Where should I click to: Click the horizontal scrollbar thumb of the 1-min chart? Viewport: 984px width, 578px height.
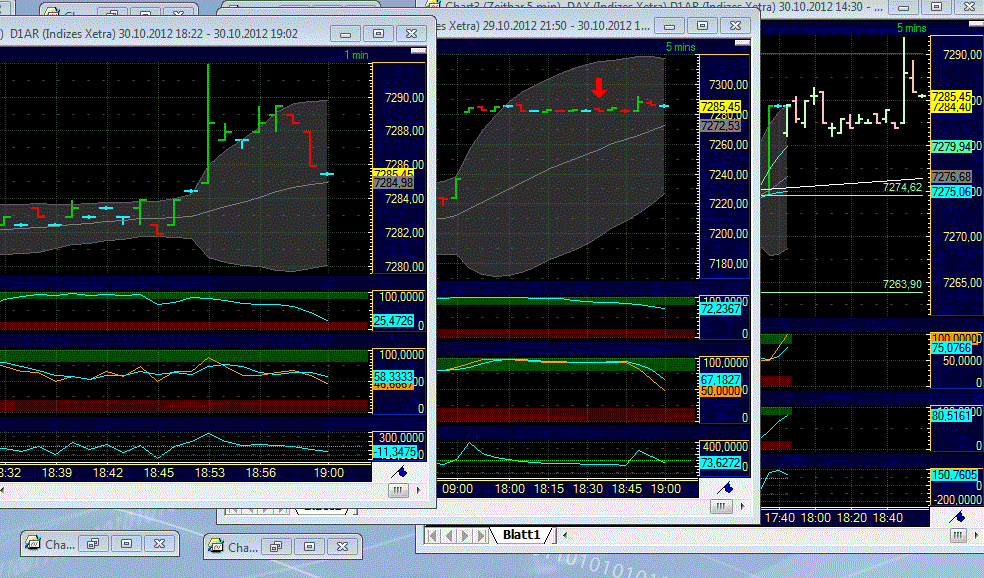(396, 490)
